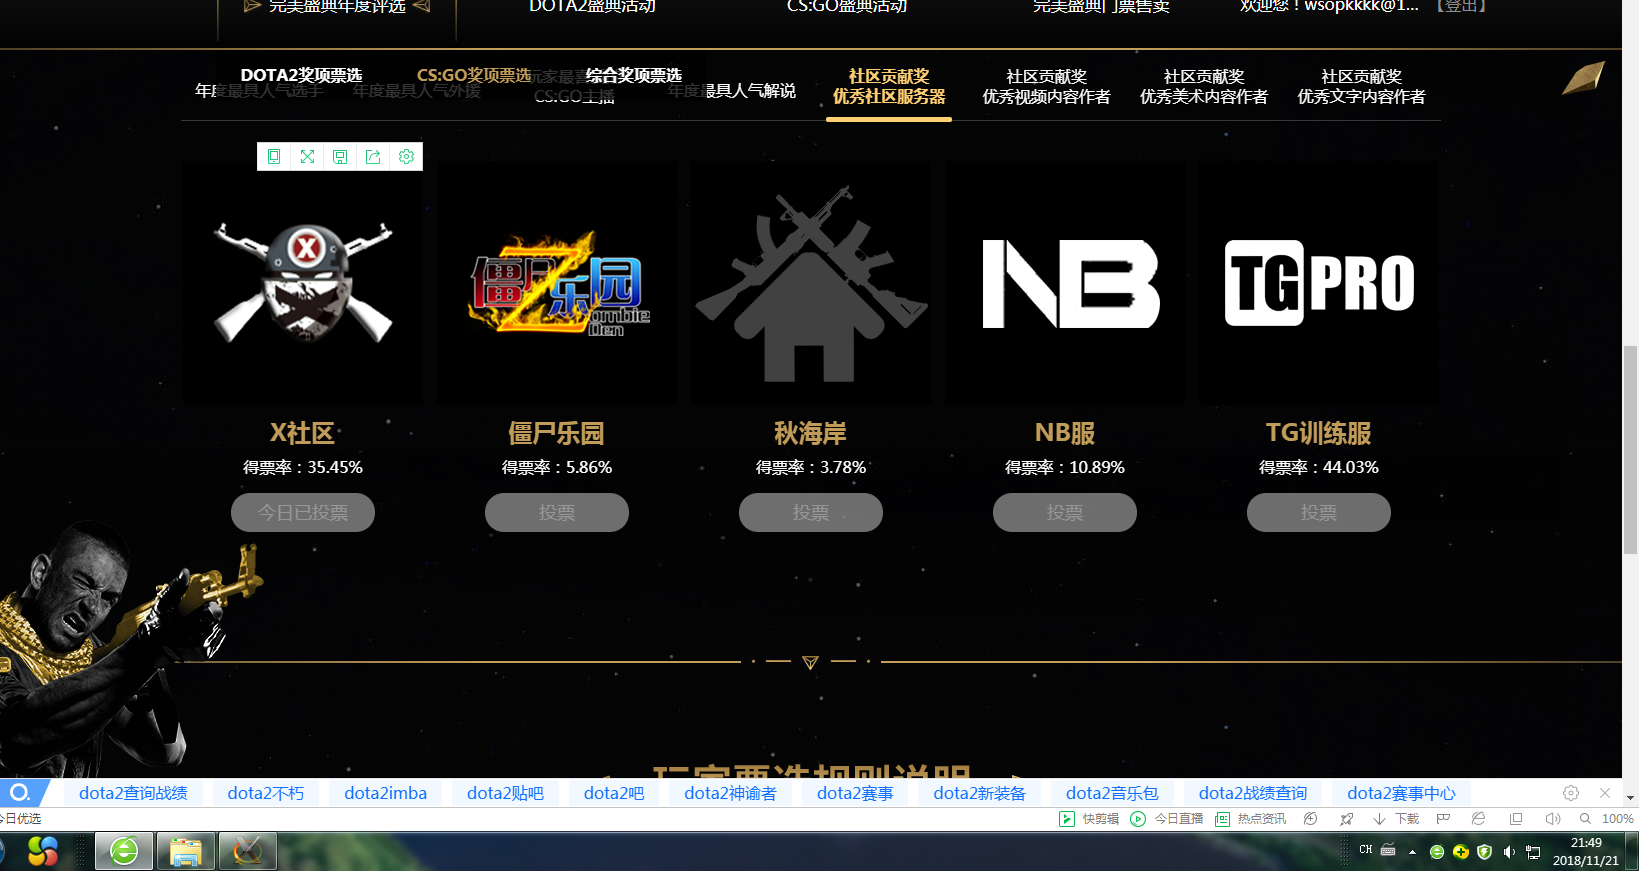1639x871 pixels.
Task: Click the colorful pinwheel taskbar icon
Action: pyautogui.click(x=43, y=851)
